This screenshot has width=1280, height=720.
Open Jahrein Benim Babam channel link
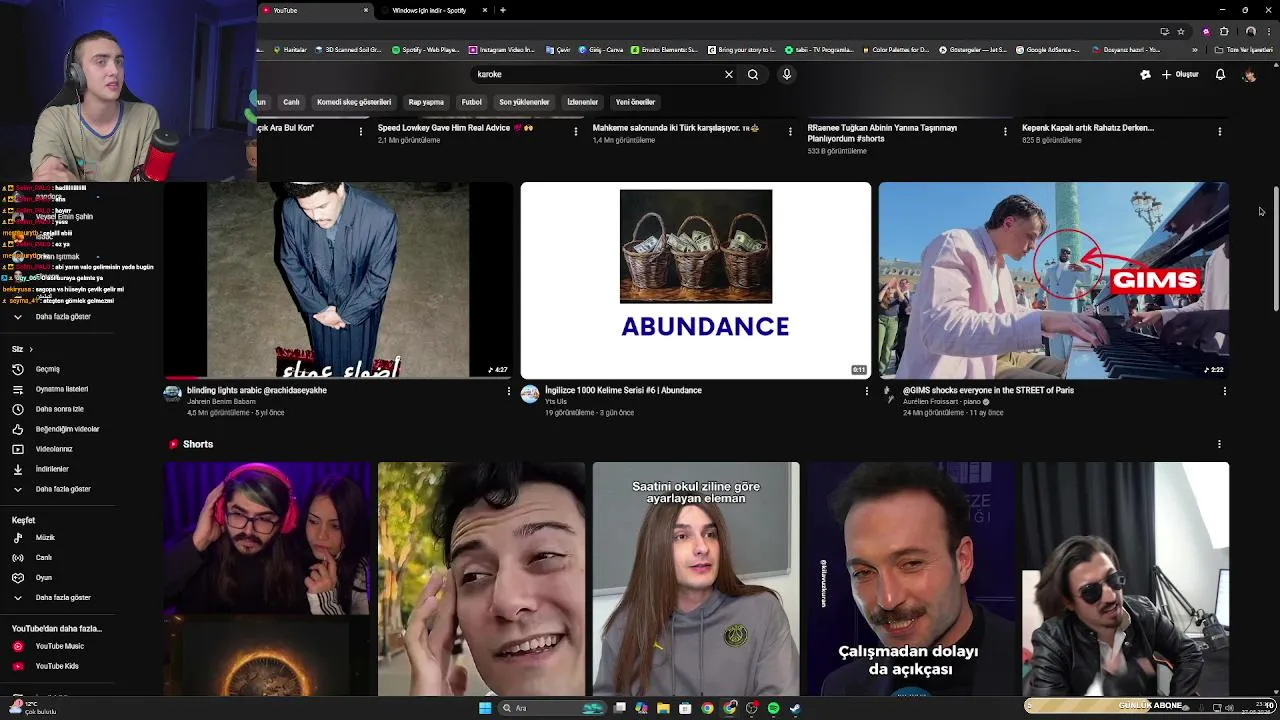tap(221, 402)
